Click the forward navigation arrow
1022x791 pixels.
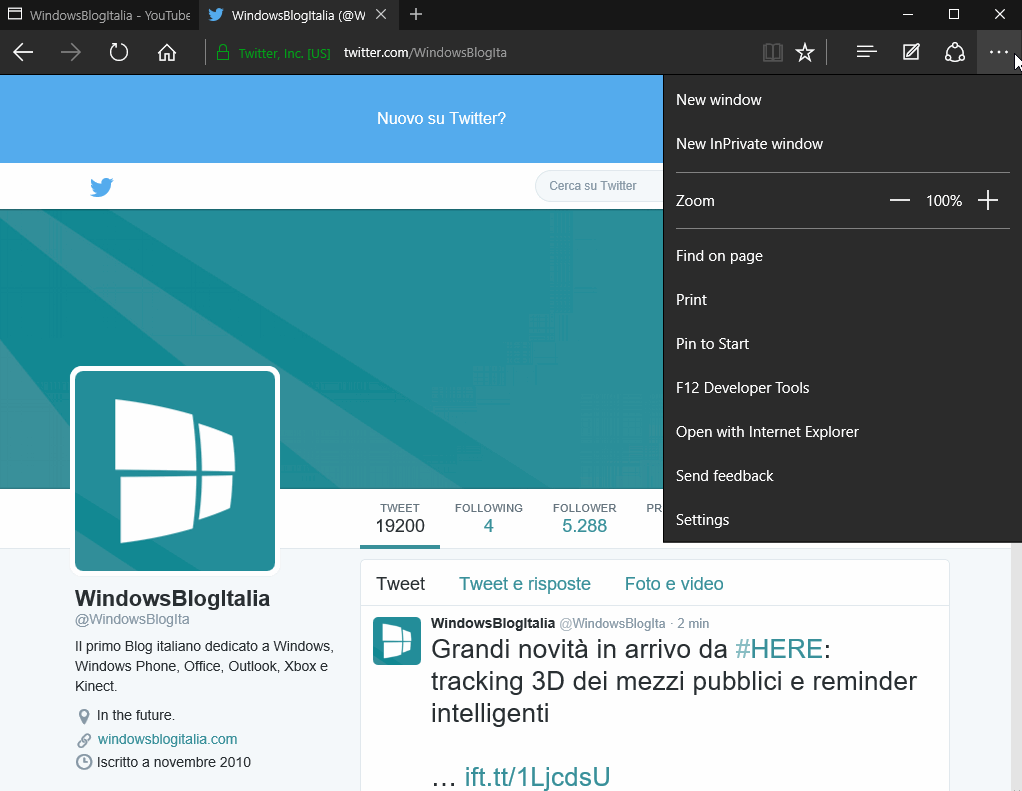[70, 52]
